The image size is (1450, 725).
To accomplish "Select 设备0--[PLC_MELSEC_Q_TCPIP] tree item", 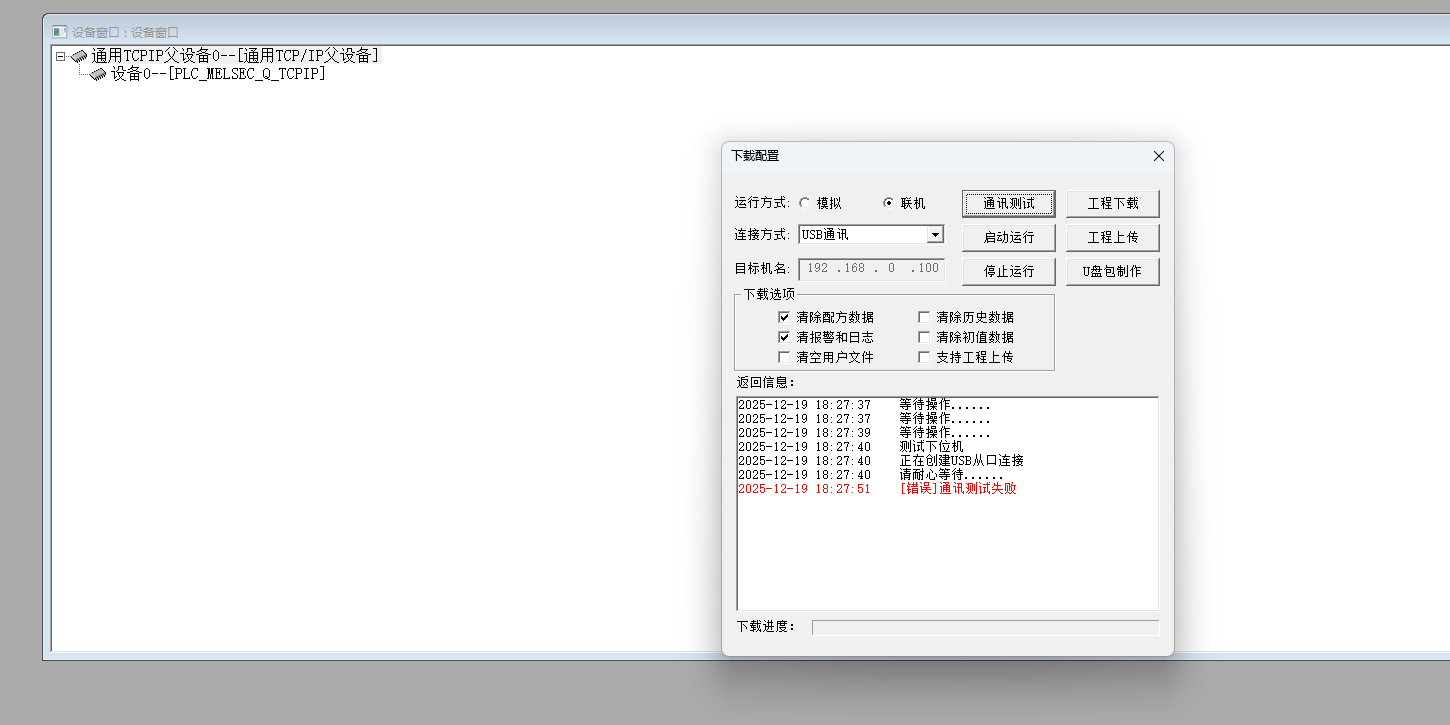I will pyautogui.click(x=217, y=74).
